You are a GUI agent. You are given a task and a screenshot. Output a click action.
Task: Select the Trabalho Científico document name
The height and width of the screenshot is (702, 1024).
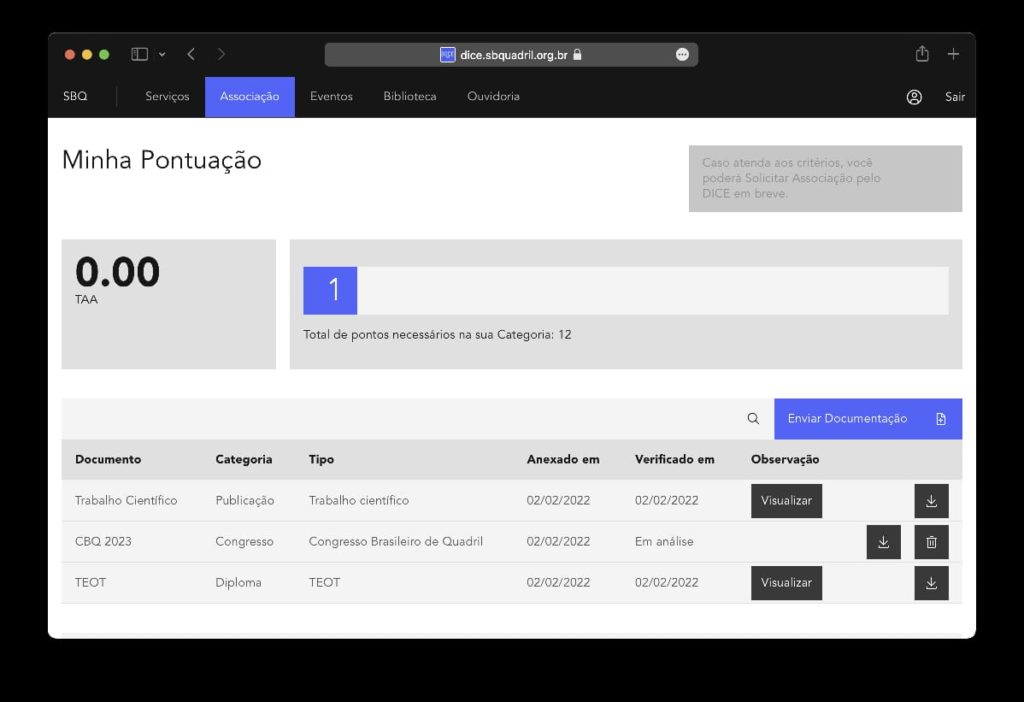coord(126,500)
